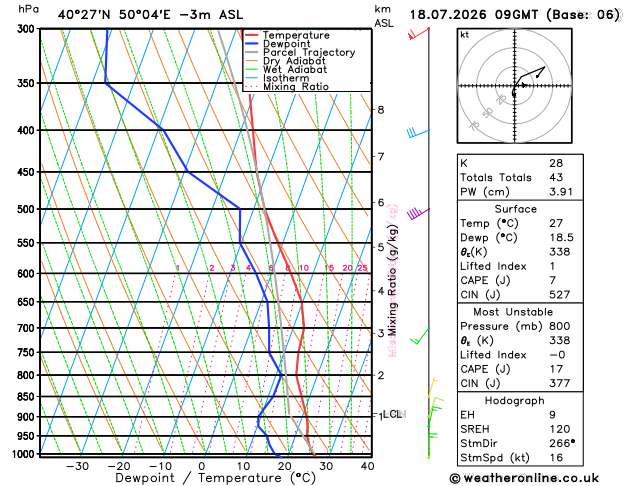Click the surface Lifted Index value 1

point(552,266)
